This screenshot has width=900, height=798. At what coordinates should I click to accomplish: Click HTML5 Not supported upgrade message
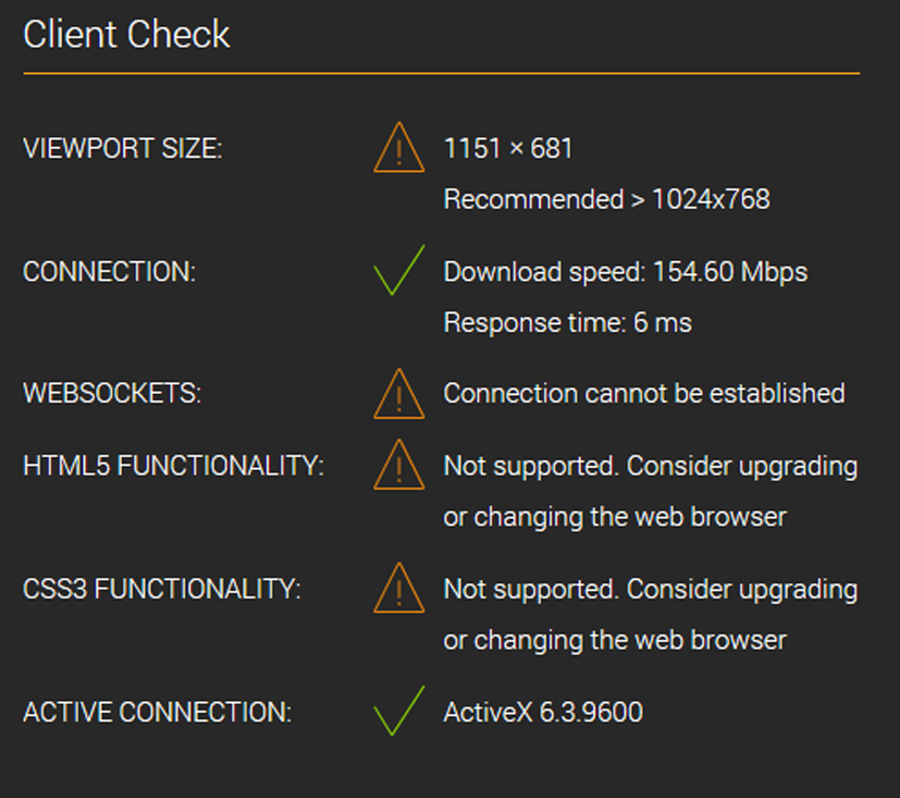pos(651,491)
